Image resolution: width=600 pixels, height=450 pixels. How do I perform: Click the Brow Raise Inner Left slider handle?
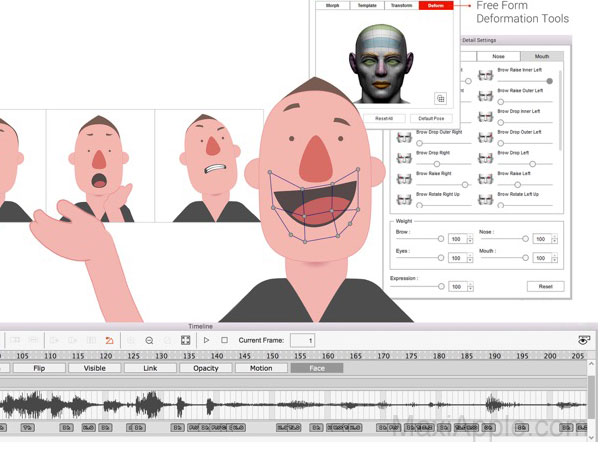coord(549,81)
